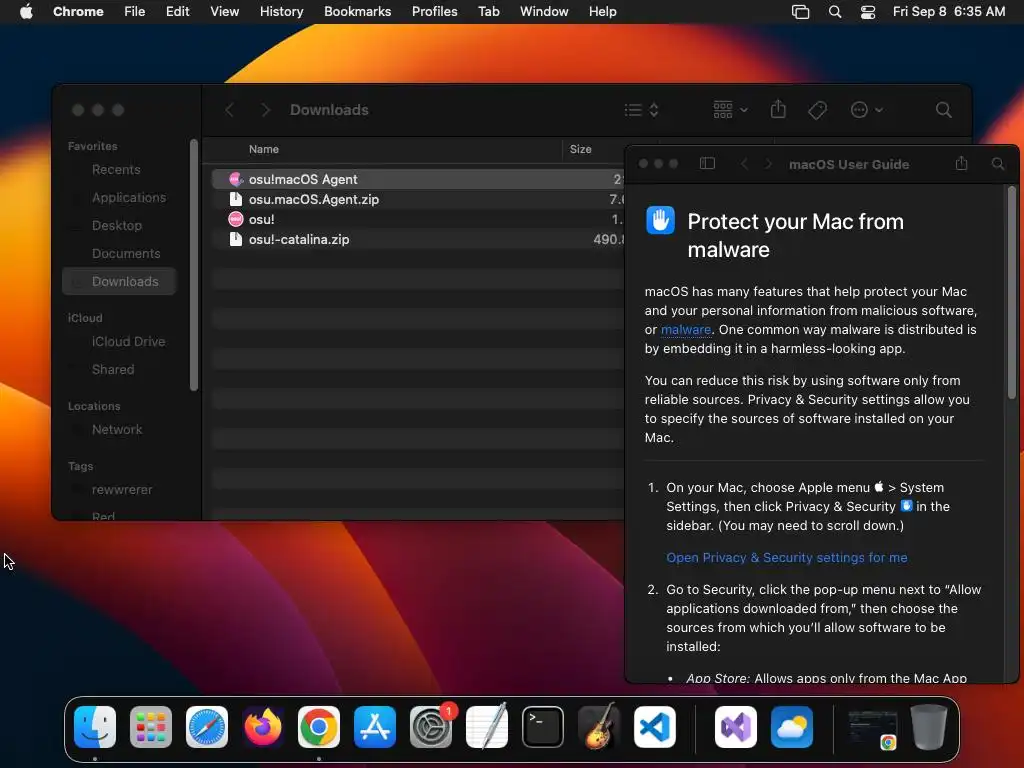Select Network in Finder sidebar
Viewport: 1024px width, 768px height.
tap(116, 429)
